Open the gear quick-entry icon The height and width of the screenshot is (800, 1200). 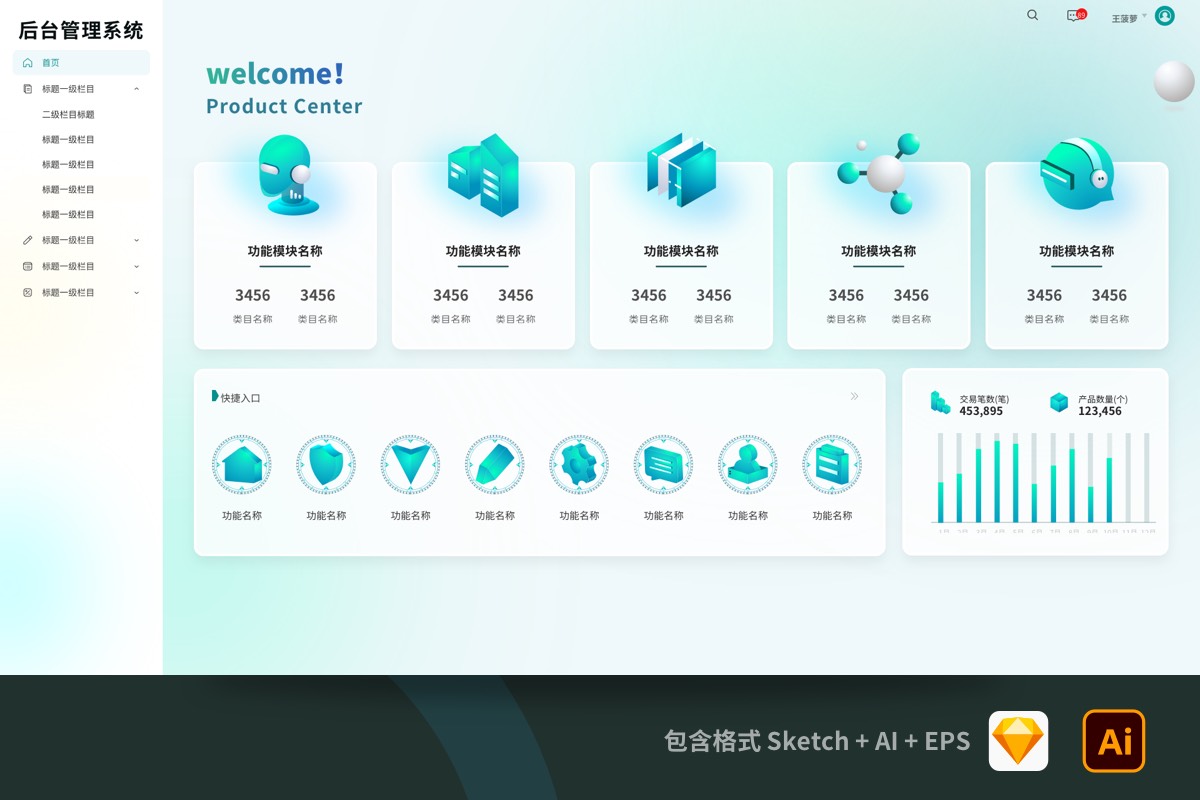579,465
